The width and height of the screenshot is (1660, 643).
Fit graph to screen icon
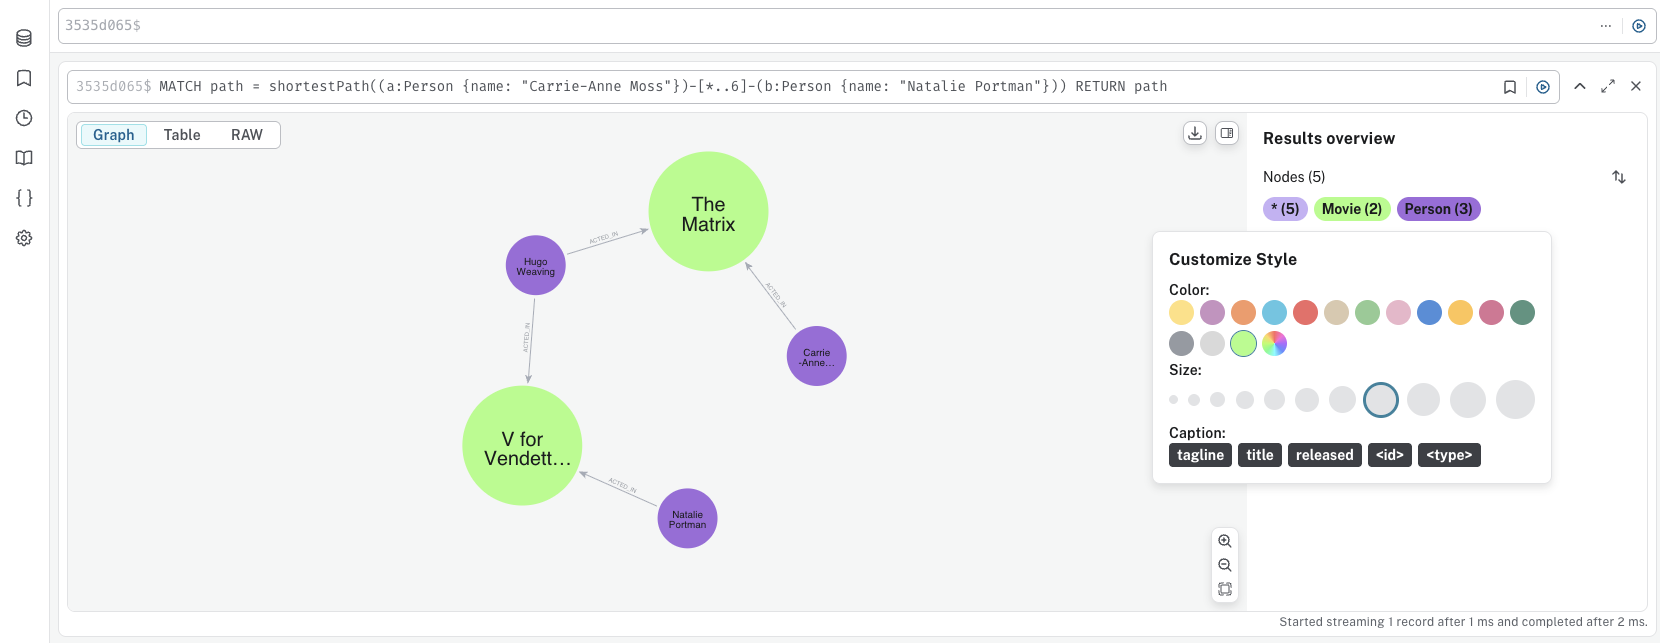point(1225,589)
